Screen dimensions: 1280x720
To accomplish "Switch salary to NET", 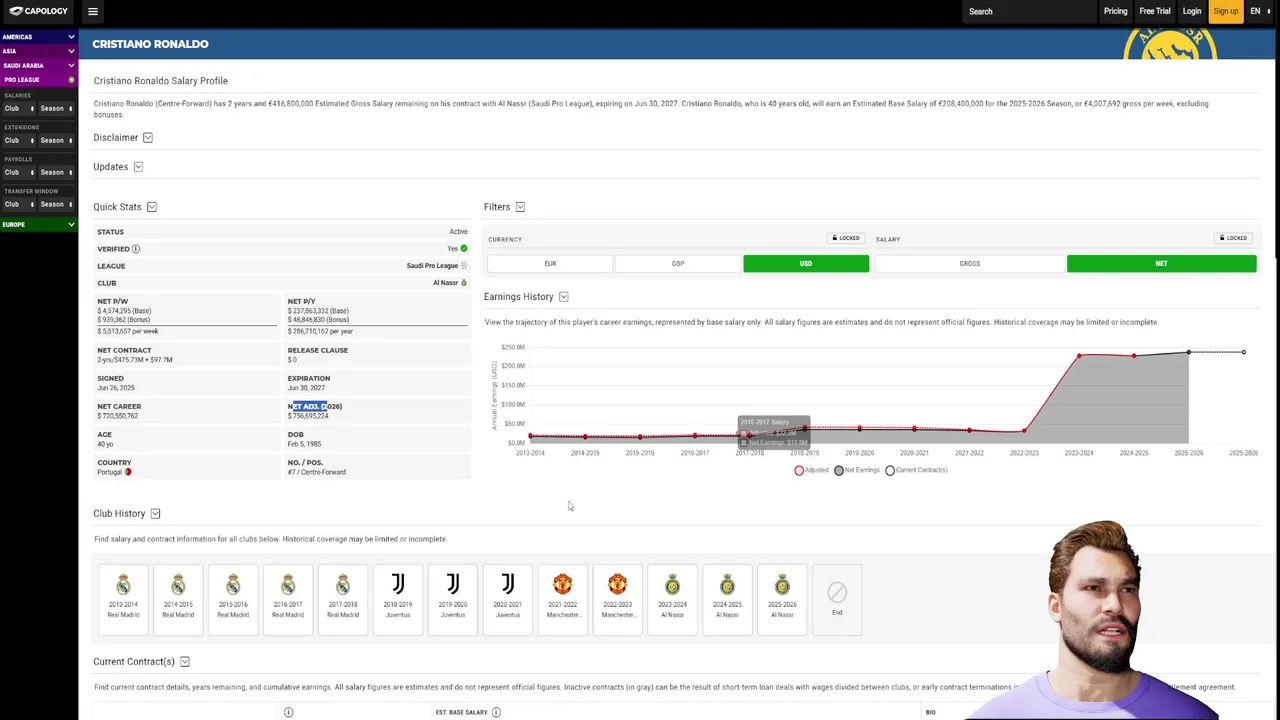I will click(x=1161, y=264).
